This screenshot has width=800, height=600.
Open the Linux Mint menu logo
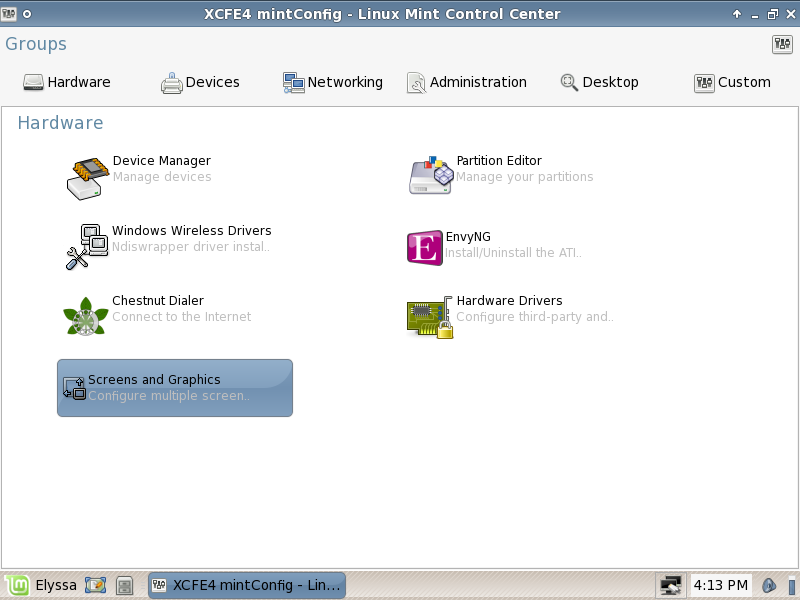(17, 585)
